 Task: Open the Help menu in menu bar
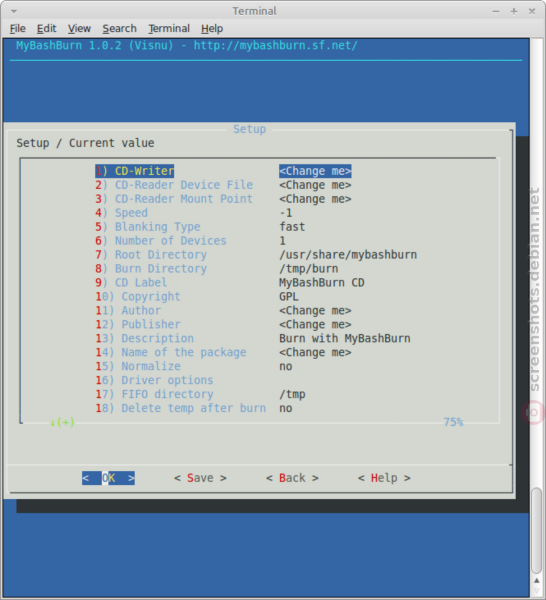click(212, 29)
